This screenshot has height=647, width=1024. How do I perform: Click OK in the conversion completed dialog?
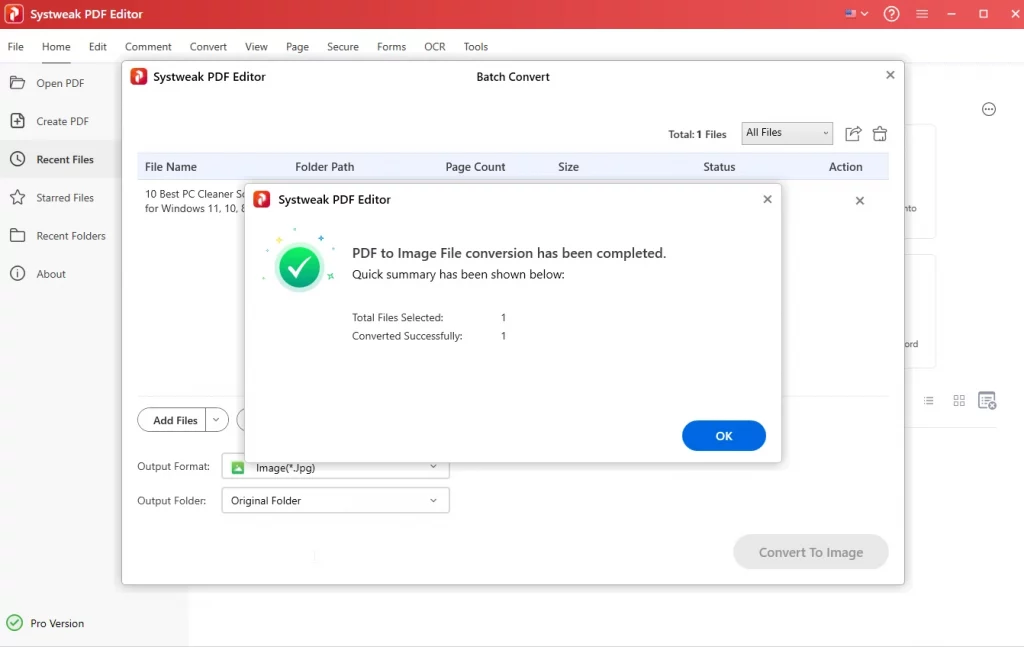pos(724,435)
